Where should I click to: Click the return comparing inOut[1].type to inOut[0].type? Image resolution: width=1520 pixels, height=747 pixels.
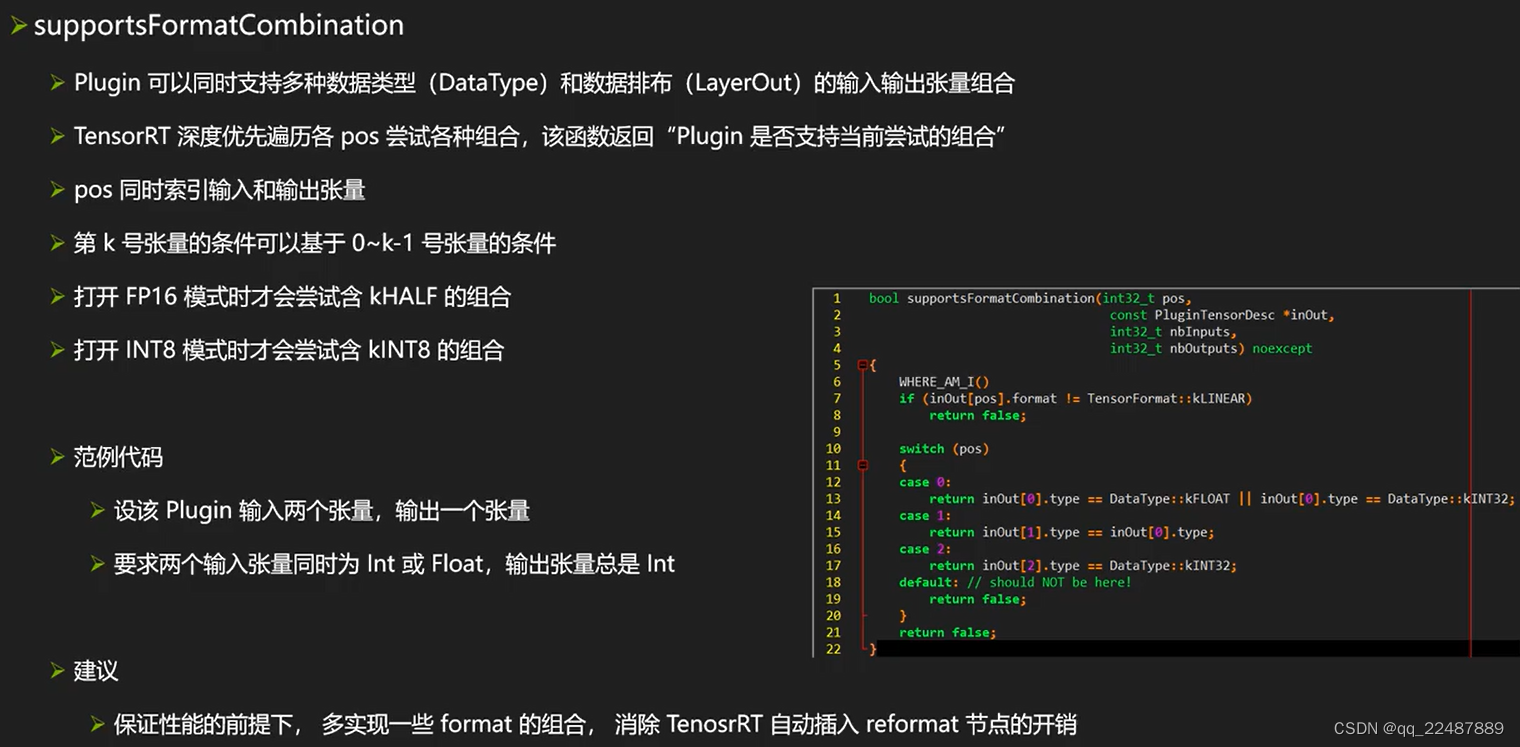click(1072, 532)
